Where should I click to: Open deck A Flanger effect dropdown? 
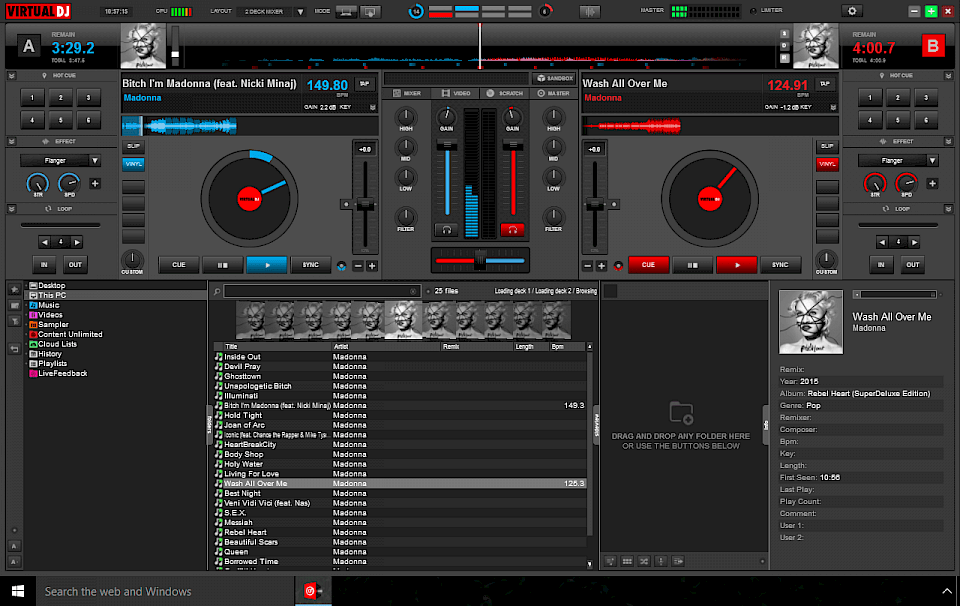[x=95, y=160]
